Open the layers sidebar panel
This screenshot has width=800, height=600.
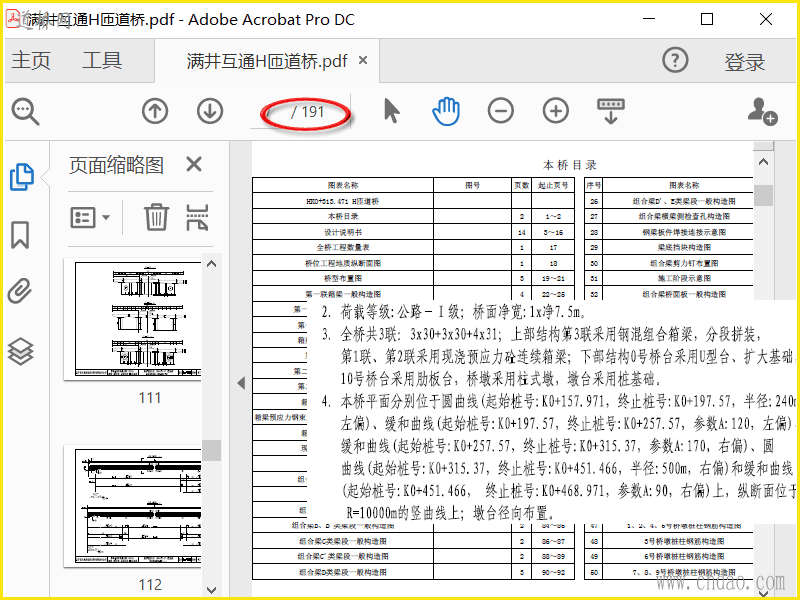pos(20,352)
